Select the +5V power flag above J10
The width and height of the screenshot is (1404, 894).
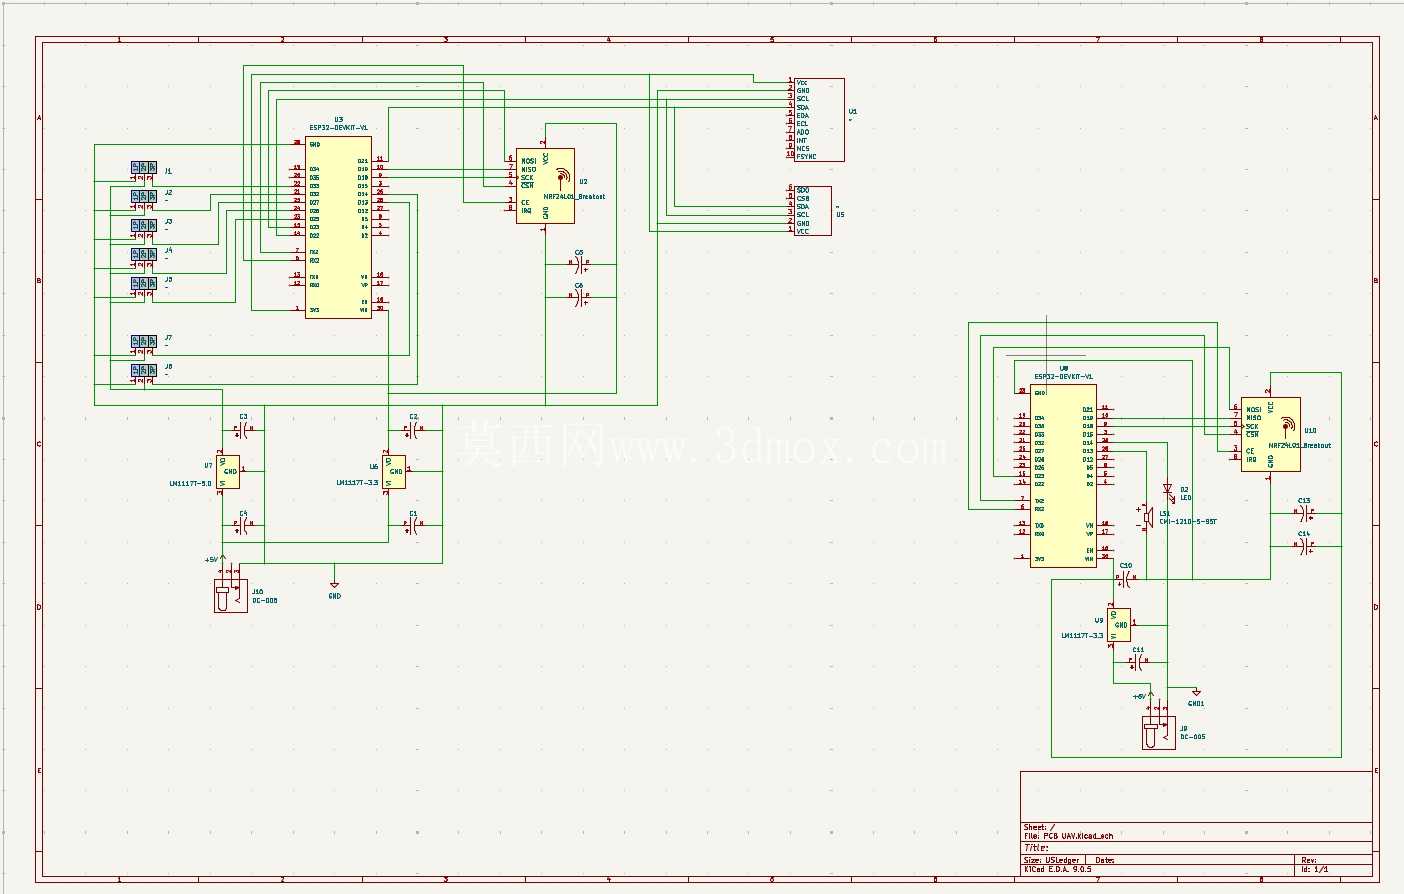[x=216, y=558]
